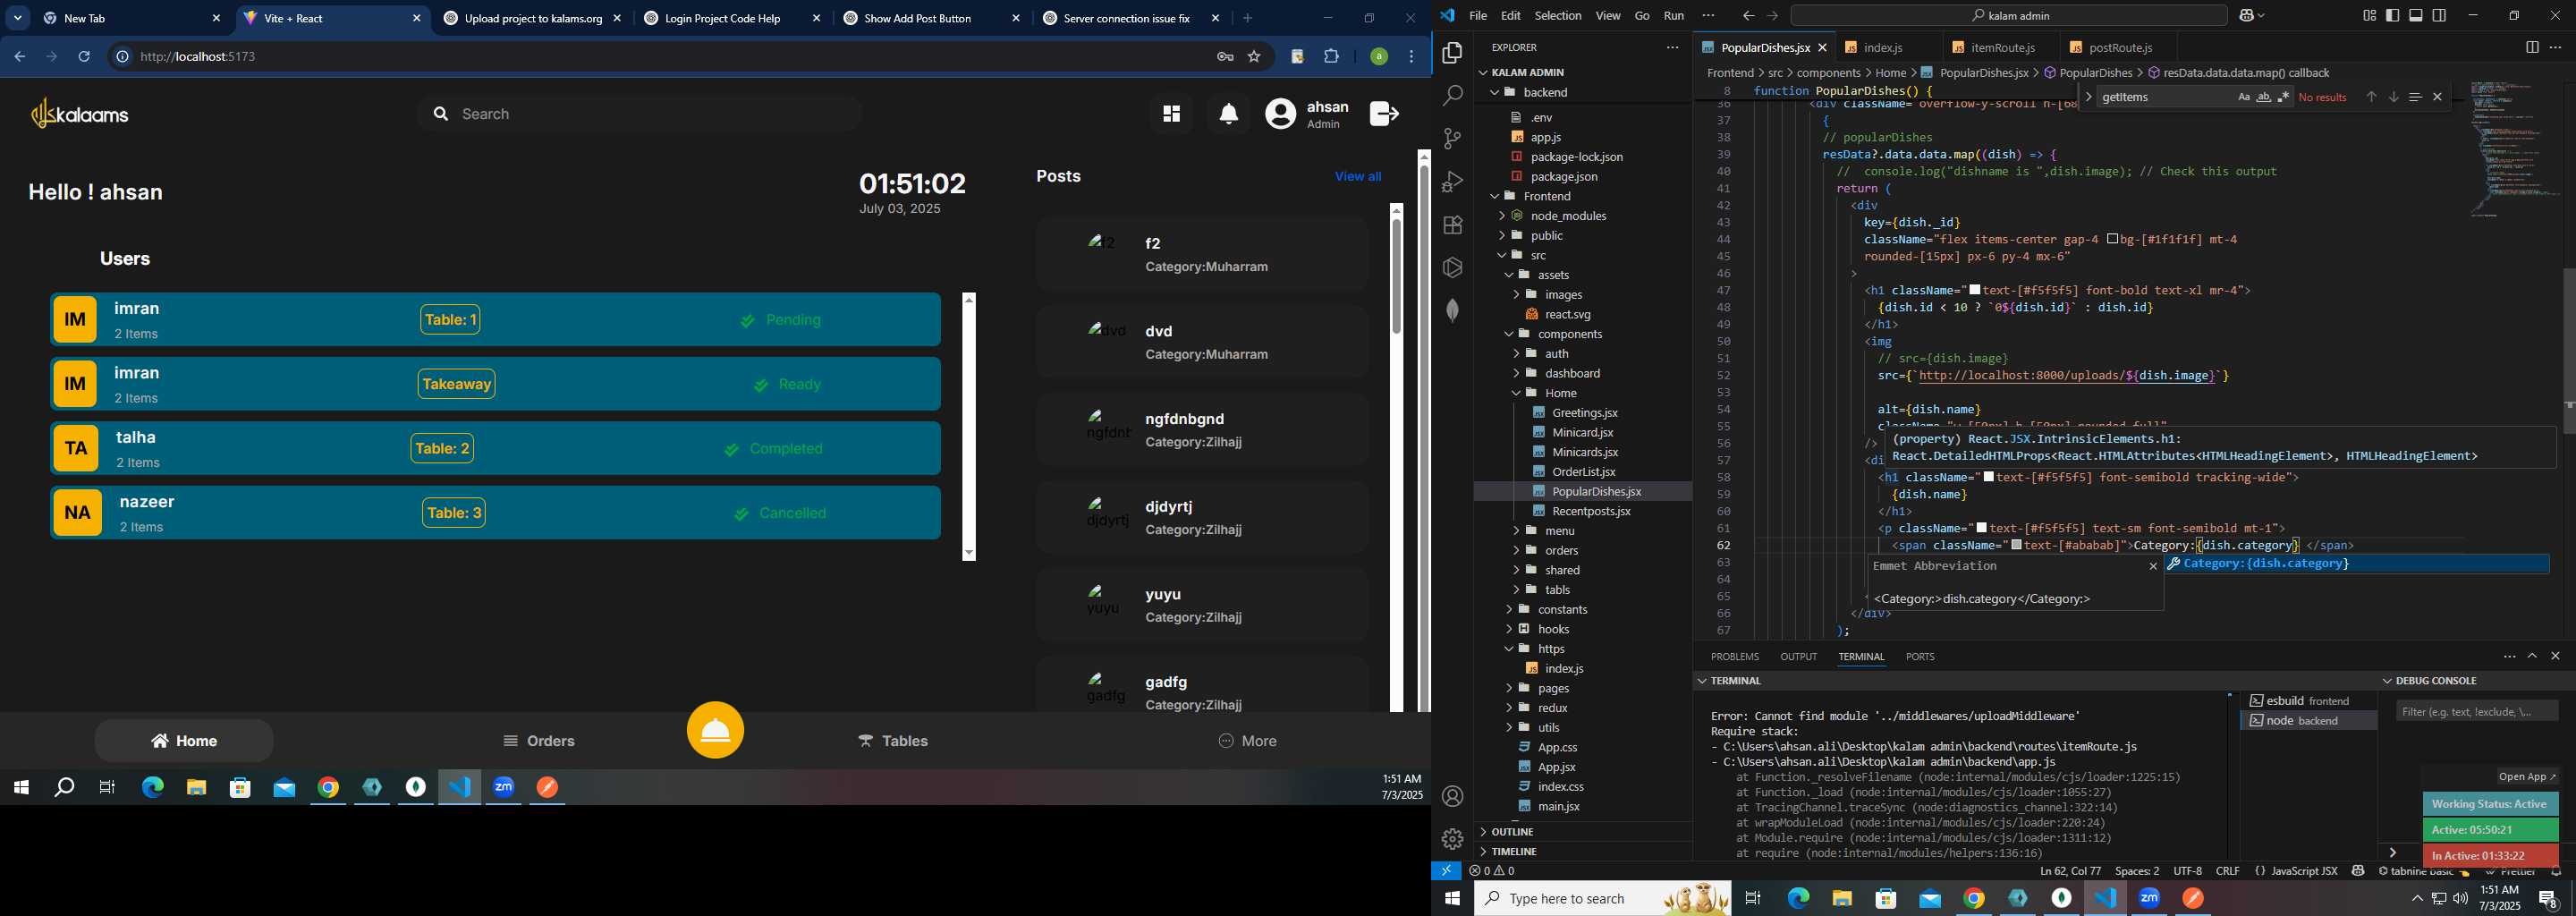Jump to the previous match in the find widget

pos(2371,97)
